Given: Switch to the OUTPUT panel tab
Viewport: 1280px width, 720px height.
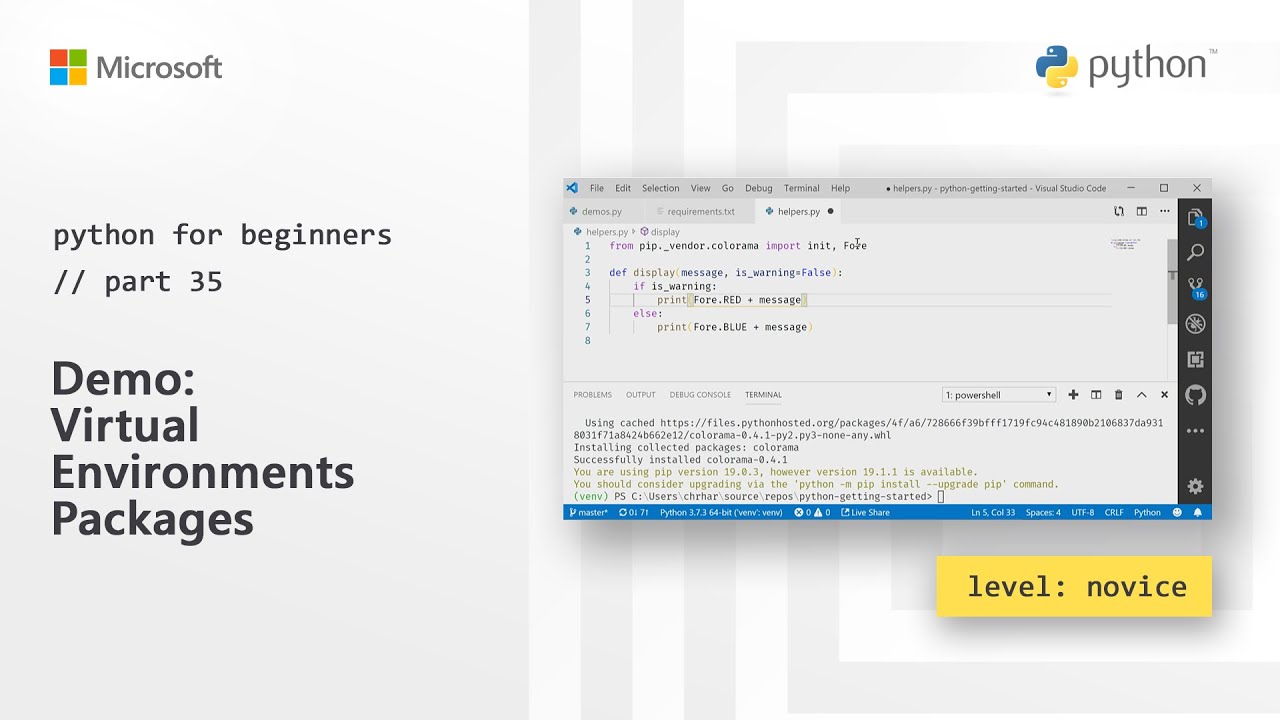Looking at the screenshot, I should (x=641, y=395).
